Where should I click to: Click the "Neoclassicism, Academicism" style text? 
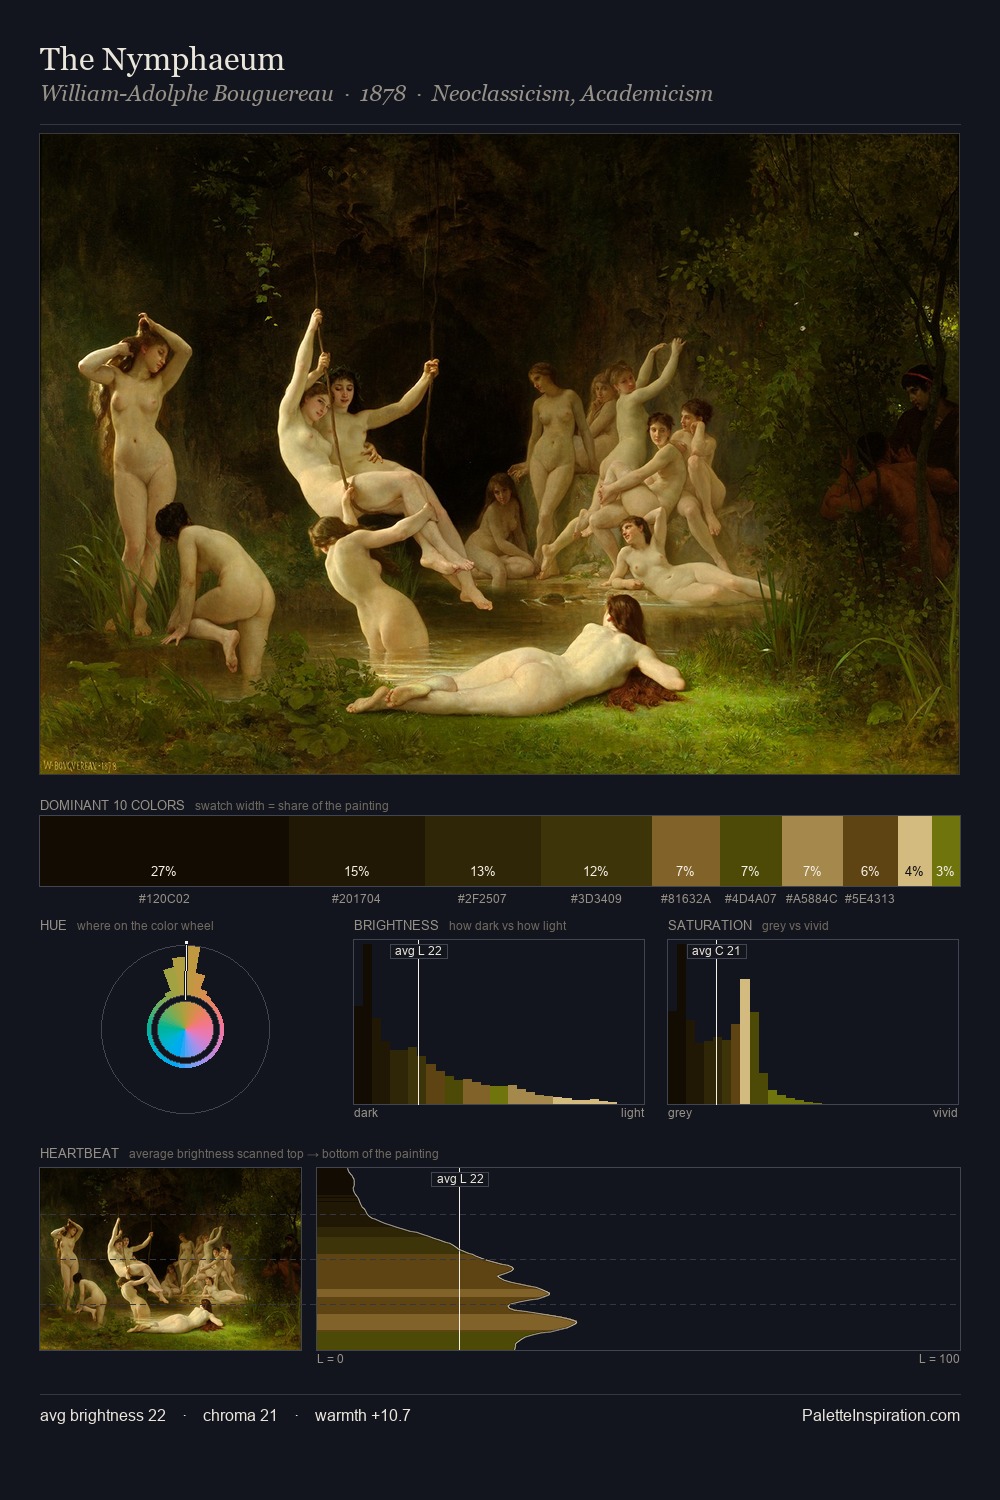click(572, 94)
